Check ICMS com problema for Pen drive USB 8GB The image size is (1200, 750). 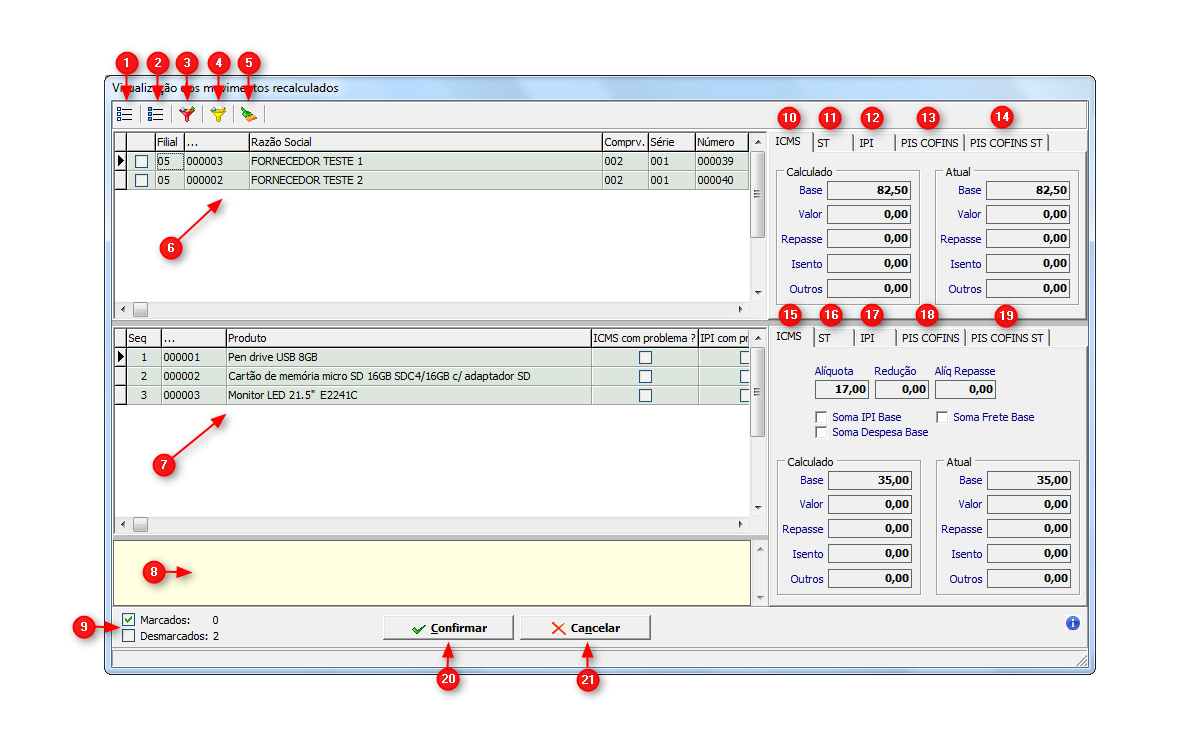[645, 357]
